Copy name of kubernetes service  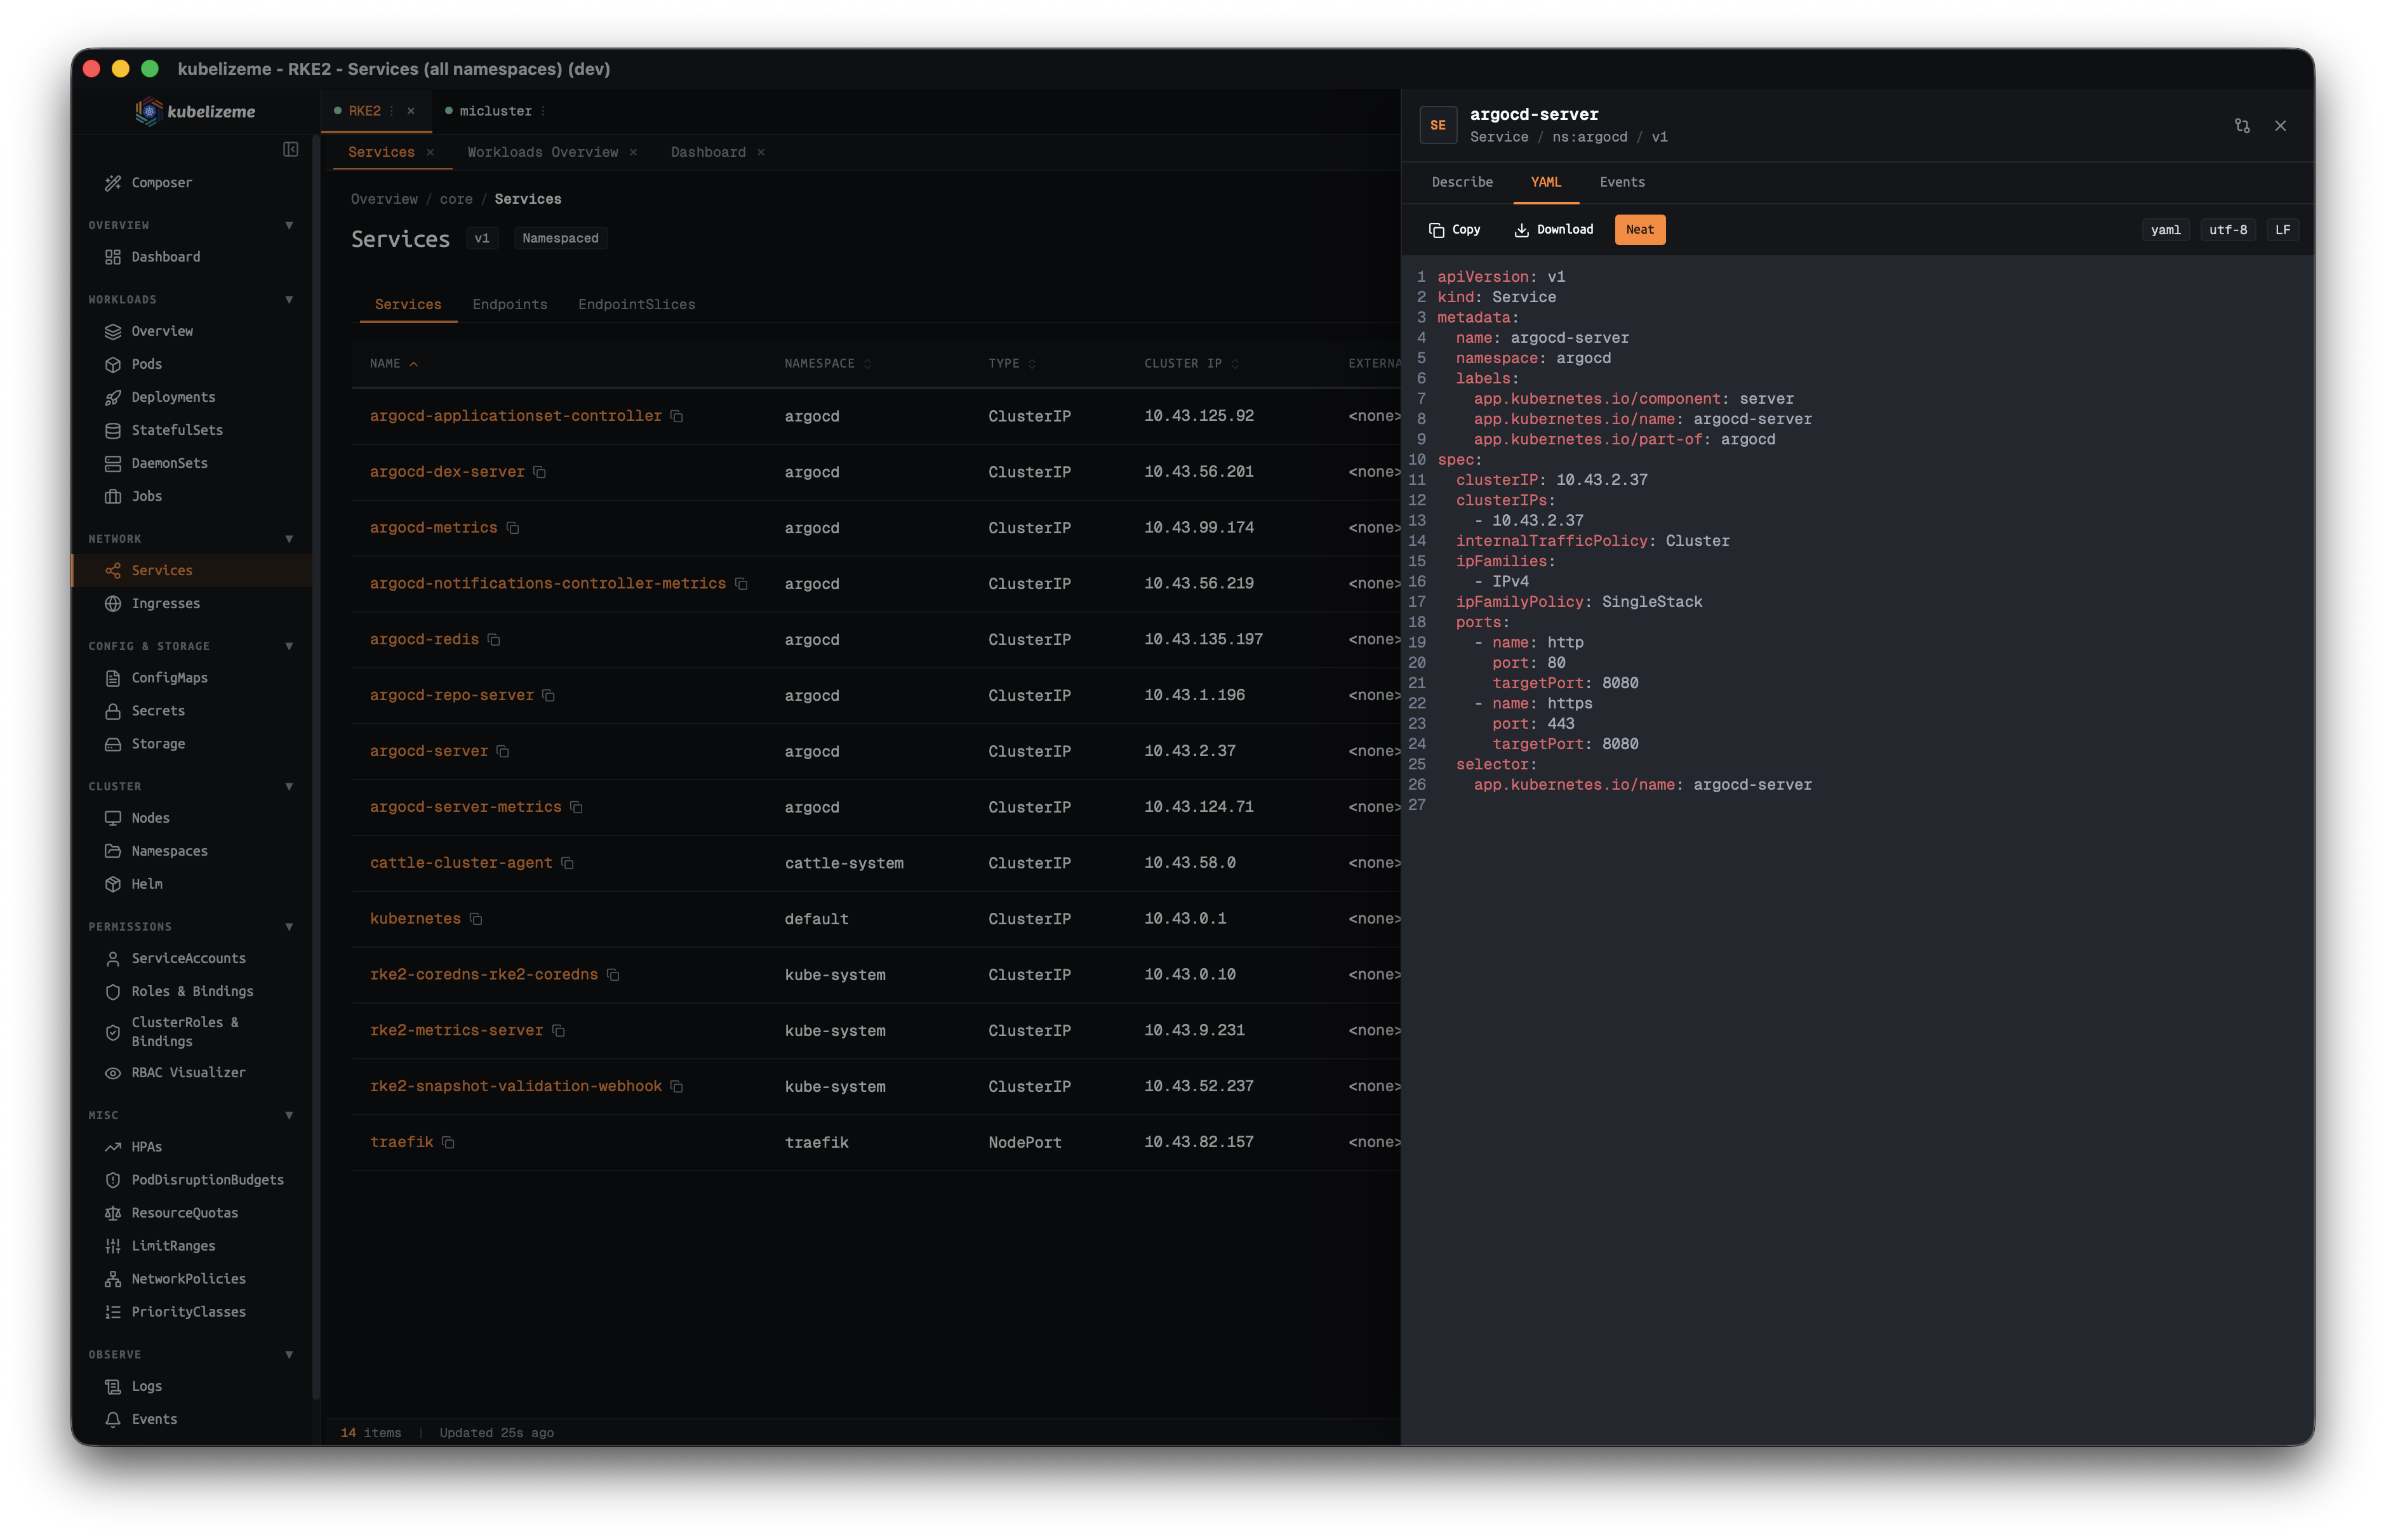click(477, 919)
